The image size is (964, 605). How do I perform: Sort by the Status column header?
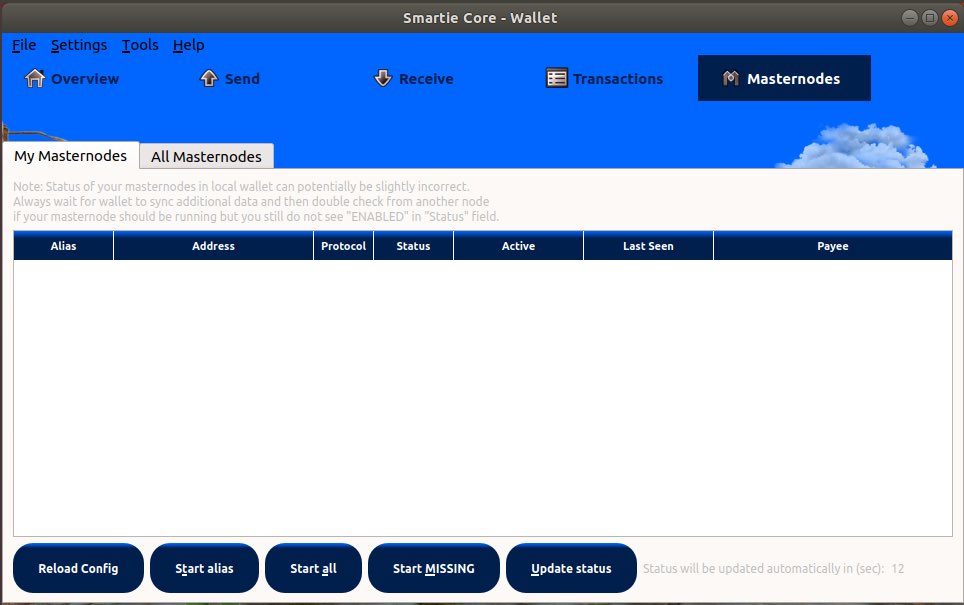pyautogui.click(x=413, y=246)
